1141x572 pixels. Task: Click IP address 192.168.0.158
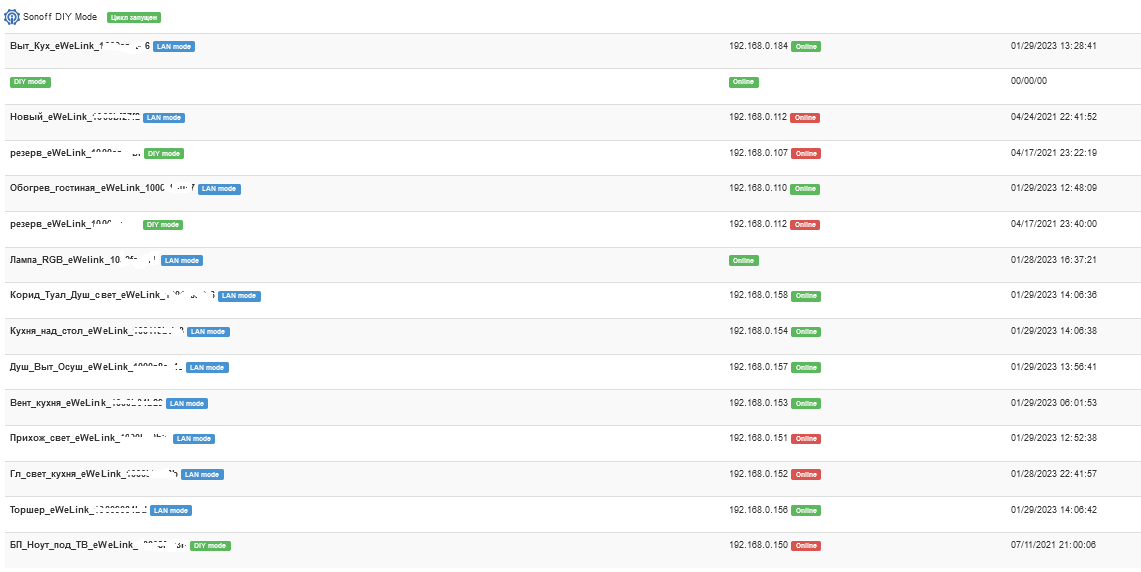pyautogui.click(x=758, y=296)
